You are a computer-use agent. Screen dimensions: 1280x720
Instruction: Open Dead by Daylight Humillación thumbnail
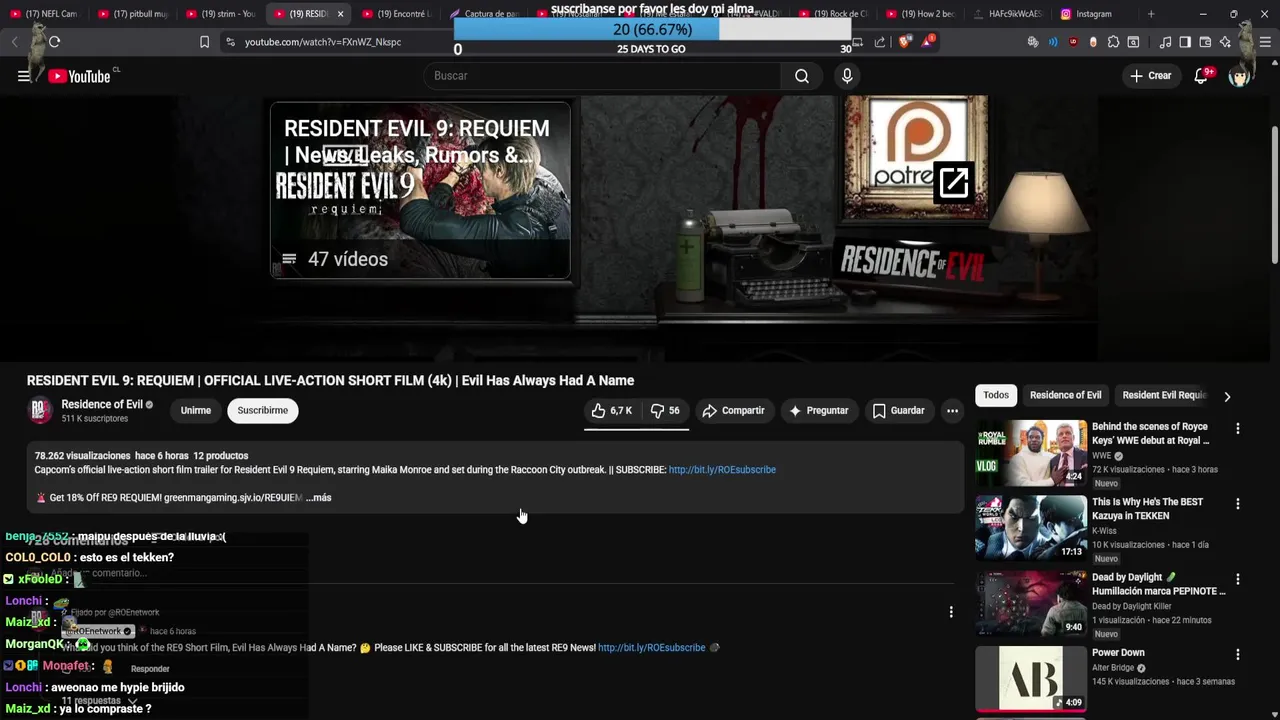coord(1031,604)
